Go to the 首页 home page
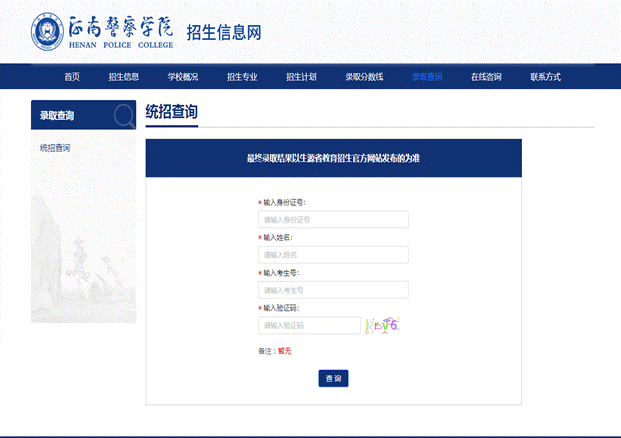The height and width of the screenshot is (438, 621). click(x=72, y=77)
